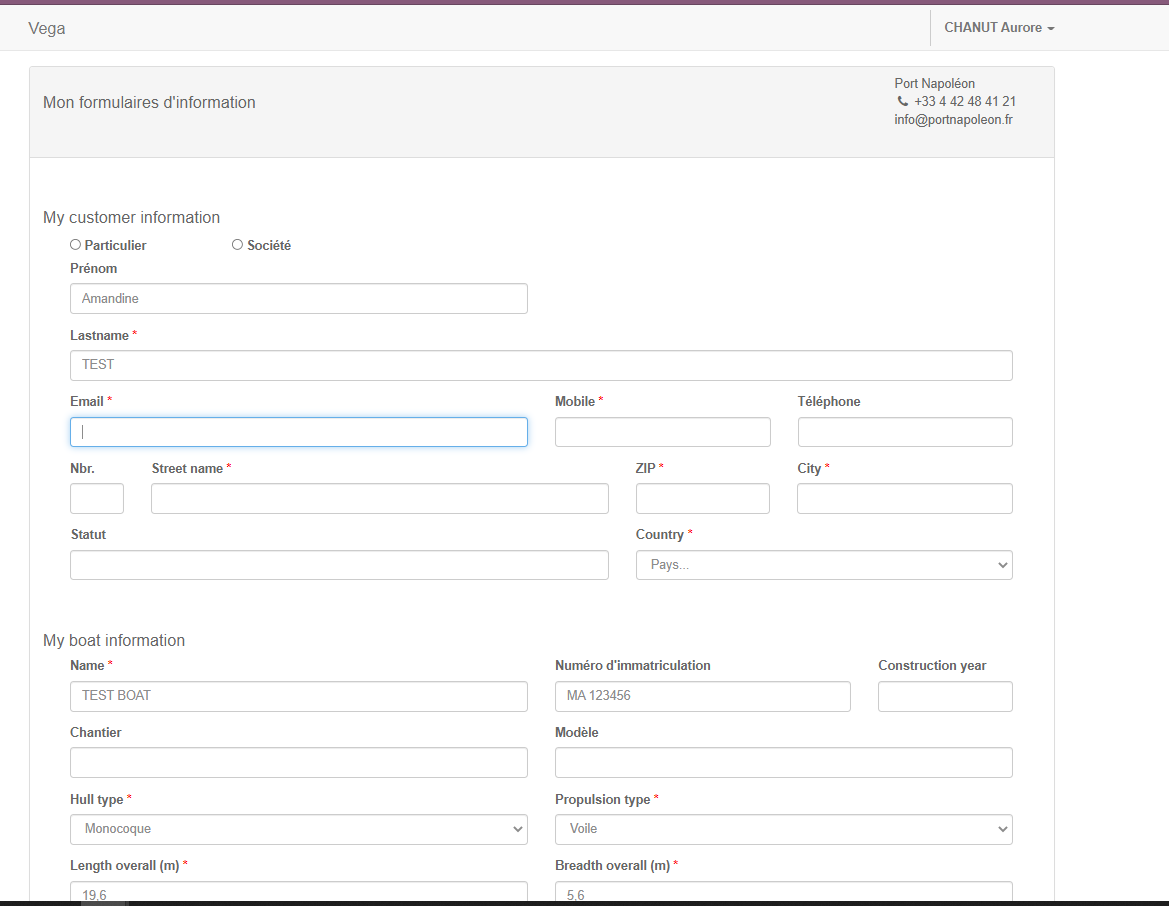This screenshot has height=906, width=1169.
Task: Select the Particulier radio button
Action: pyautogui.click(x=75, y=245)
